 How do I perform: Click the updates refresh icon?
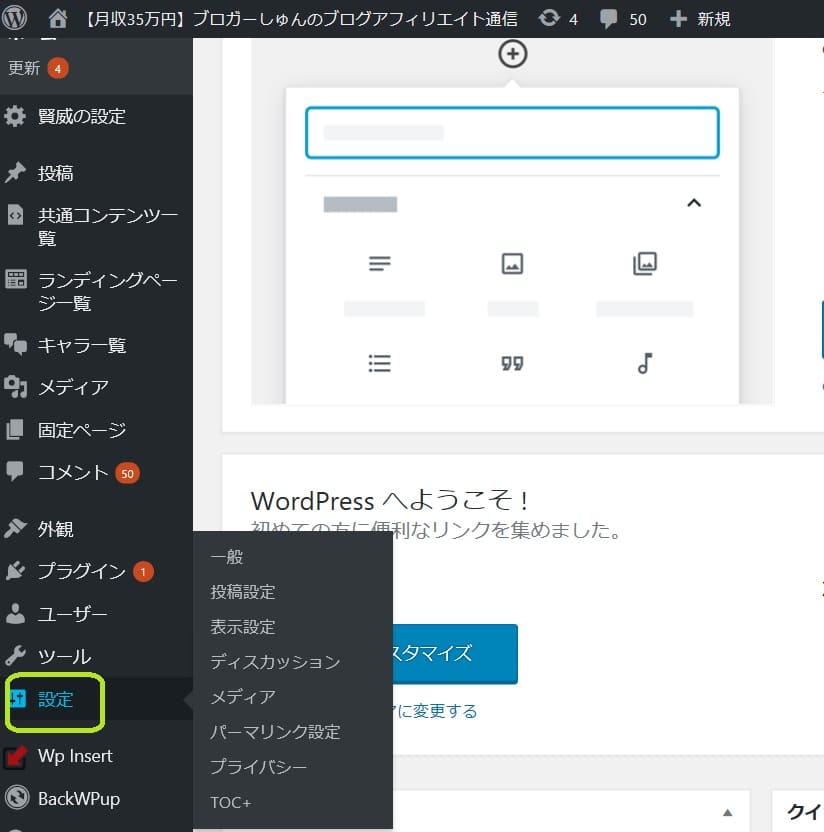click(549, 19)
